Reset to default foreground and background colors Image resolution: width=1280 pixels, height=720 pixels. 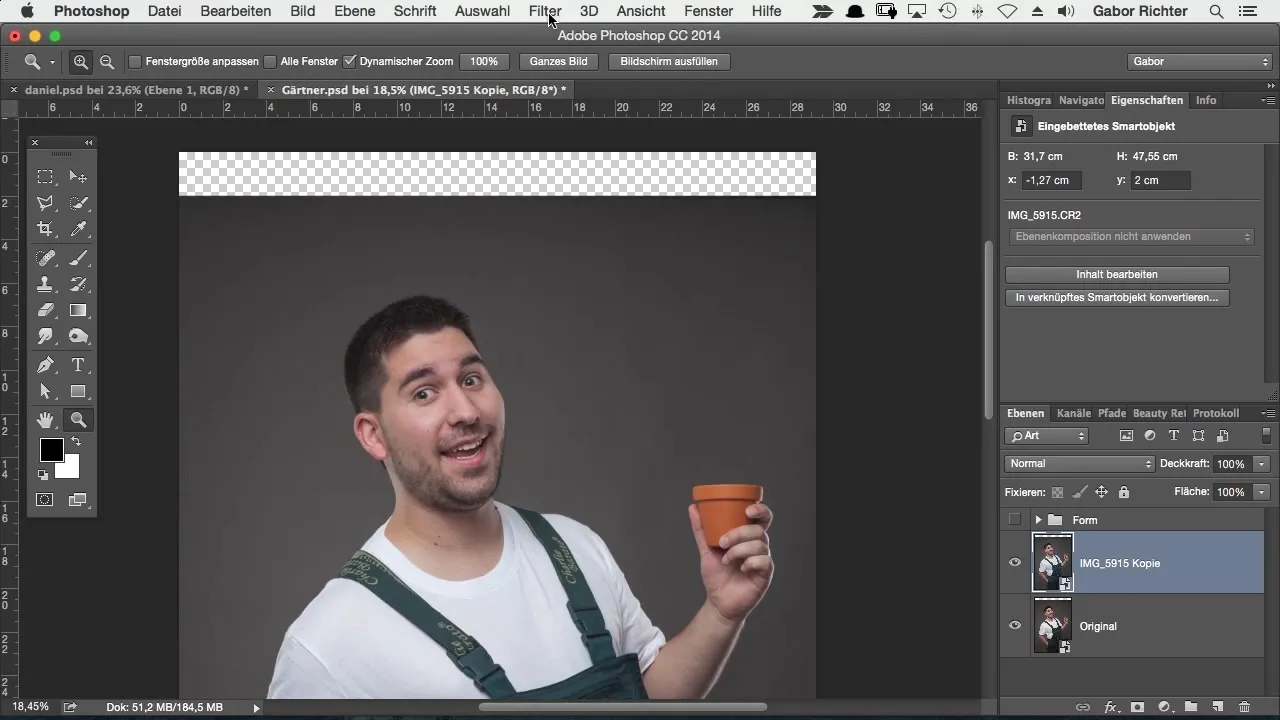pos(43,475)
